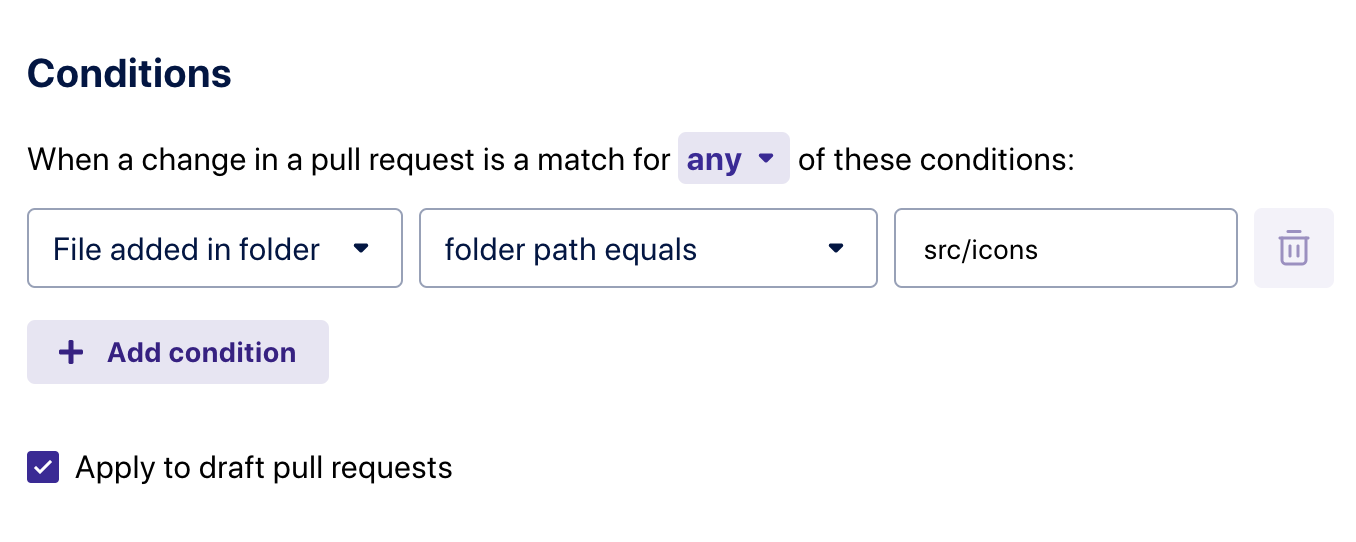This screenshot has width=1356, height=542.
Task: Focus the src/icons folder path field
Action: pyautogui.click(x=1065, y=248)
